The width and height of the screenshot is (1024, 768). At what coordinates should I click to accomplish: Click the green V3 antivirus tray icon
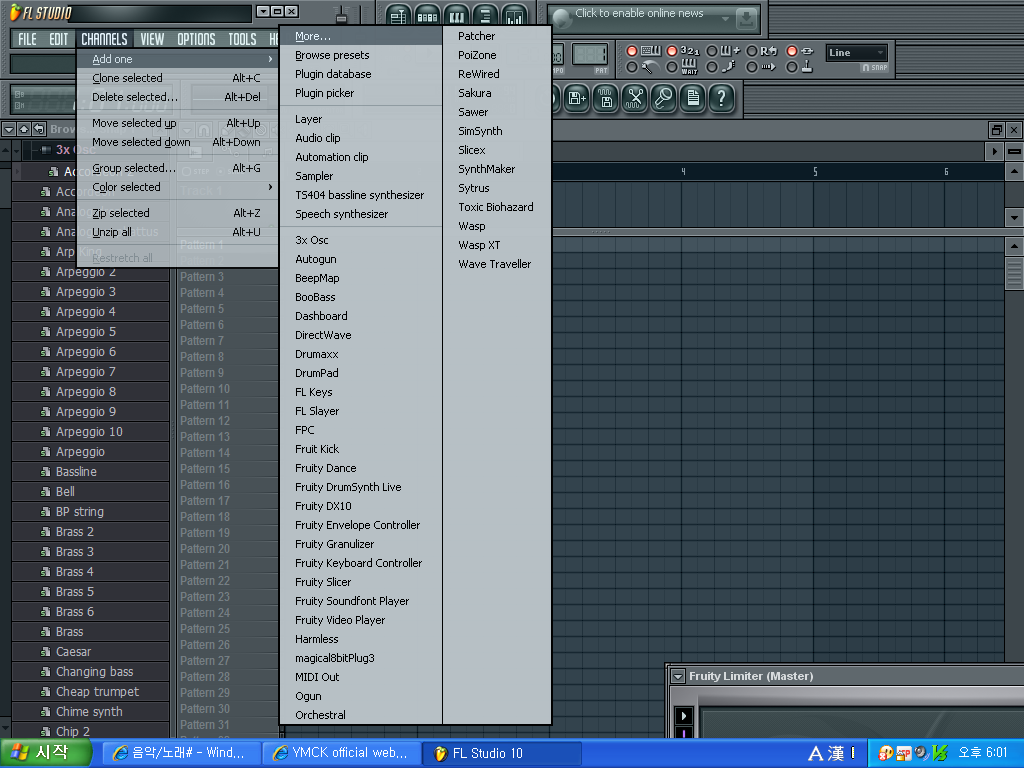(x=940, y=753)
